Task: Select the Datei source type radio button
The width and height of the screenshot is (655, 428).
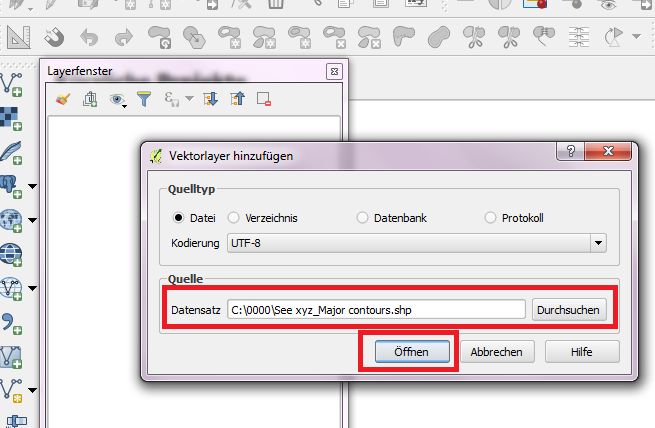Action: coord(180,217)
